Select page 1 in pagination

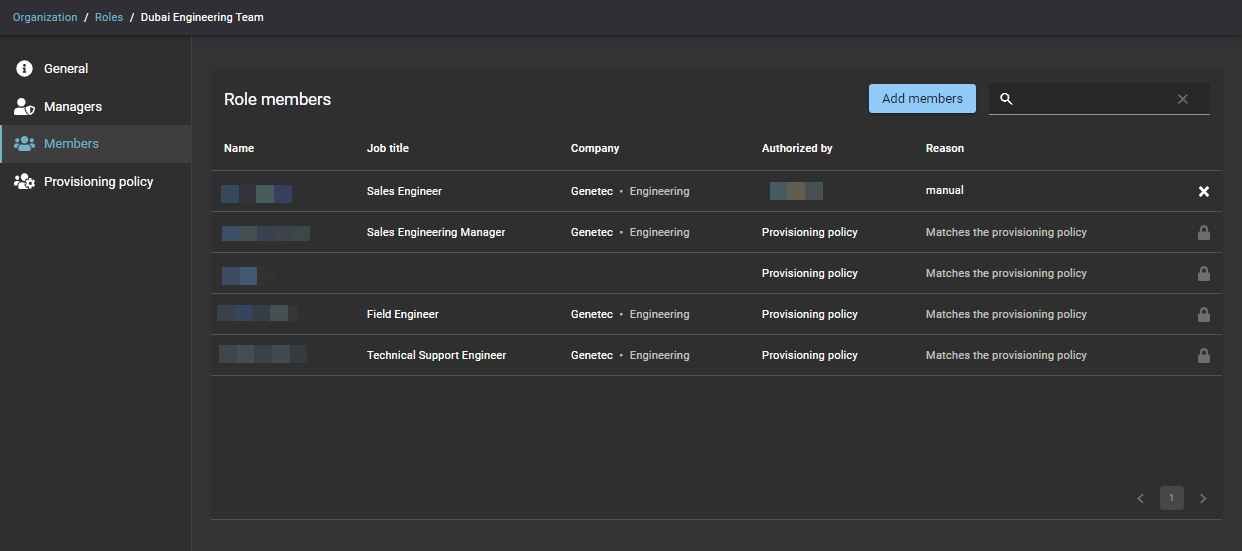coord(1172,498)
